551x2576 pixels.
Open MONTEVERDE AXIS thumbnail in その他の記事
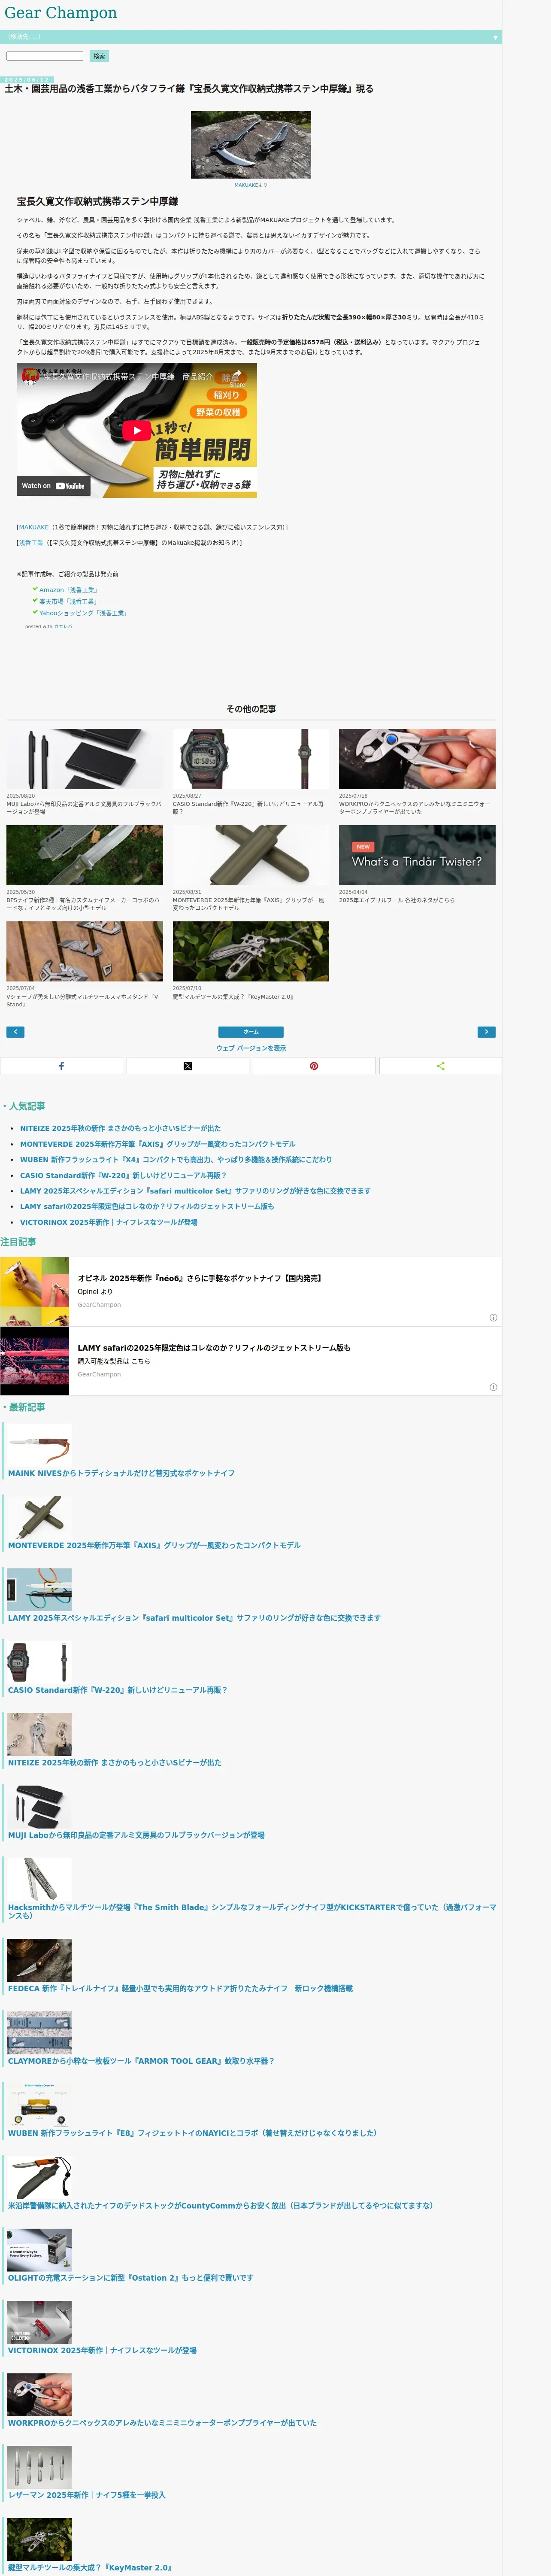tap(251, 855)
